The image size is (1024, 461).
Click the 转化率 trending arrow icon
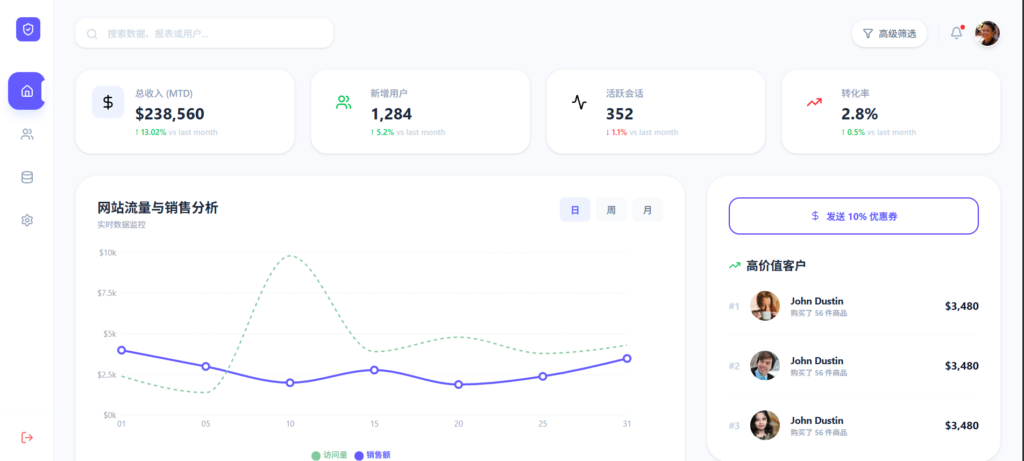point(814,103)
